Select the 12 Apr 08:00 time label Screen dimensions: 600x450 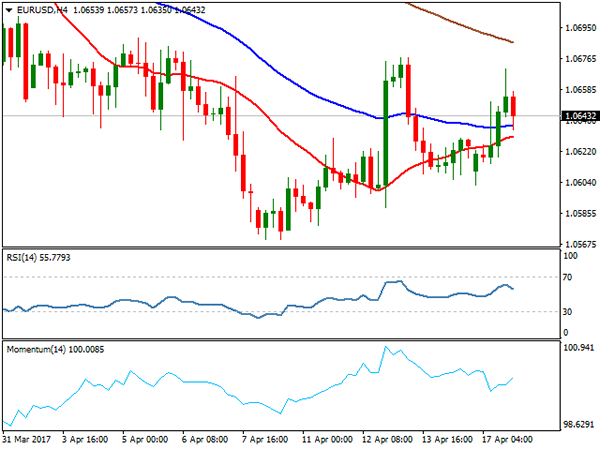pos(387,439)
